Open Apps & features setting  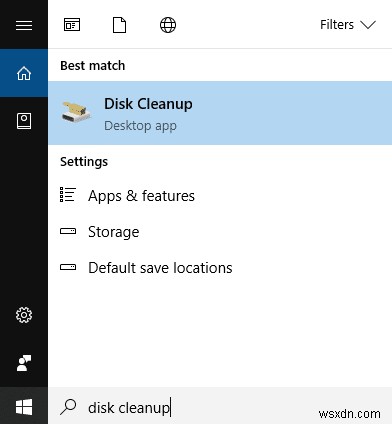pyautogui.click(x=220, y=196)
